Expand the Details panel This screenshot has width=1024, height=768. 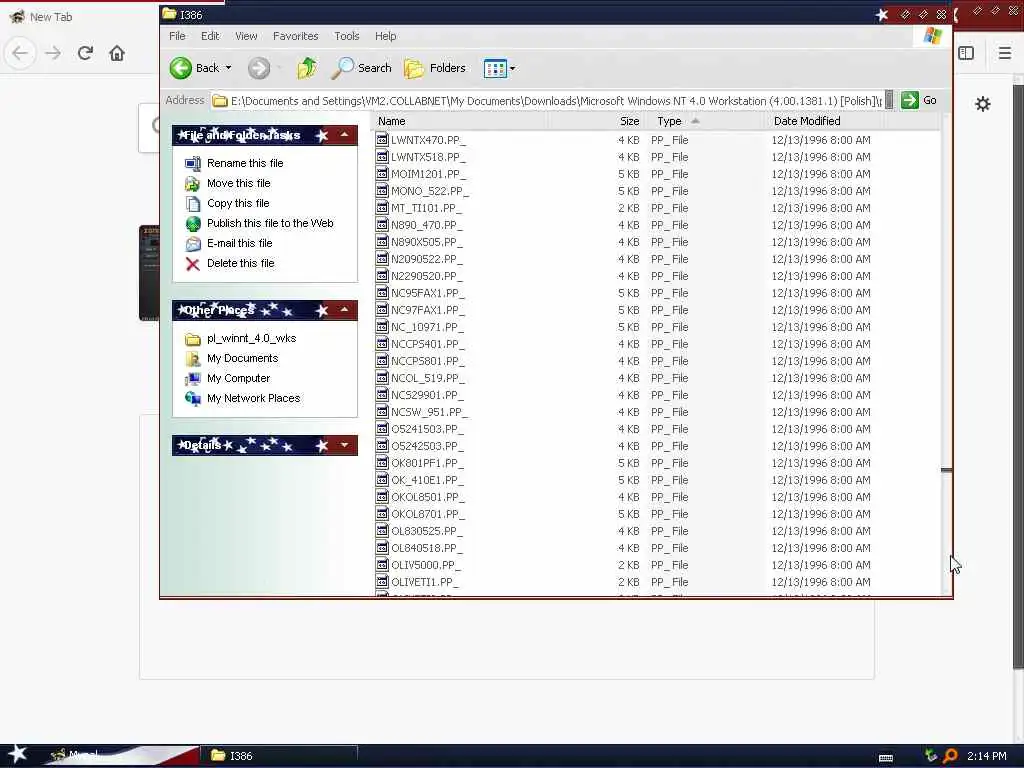pos(344,445)
